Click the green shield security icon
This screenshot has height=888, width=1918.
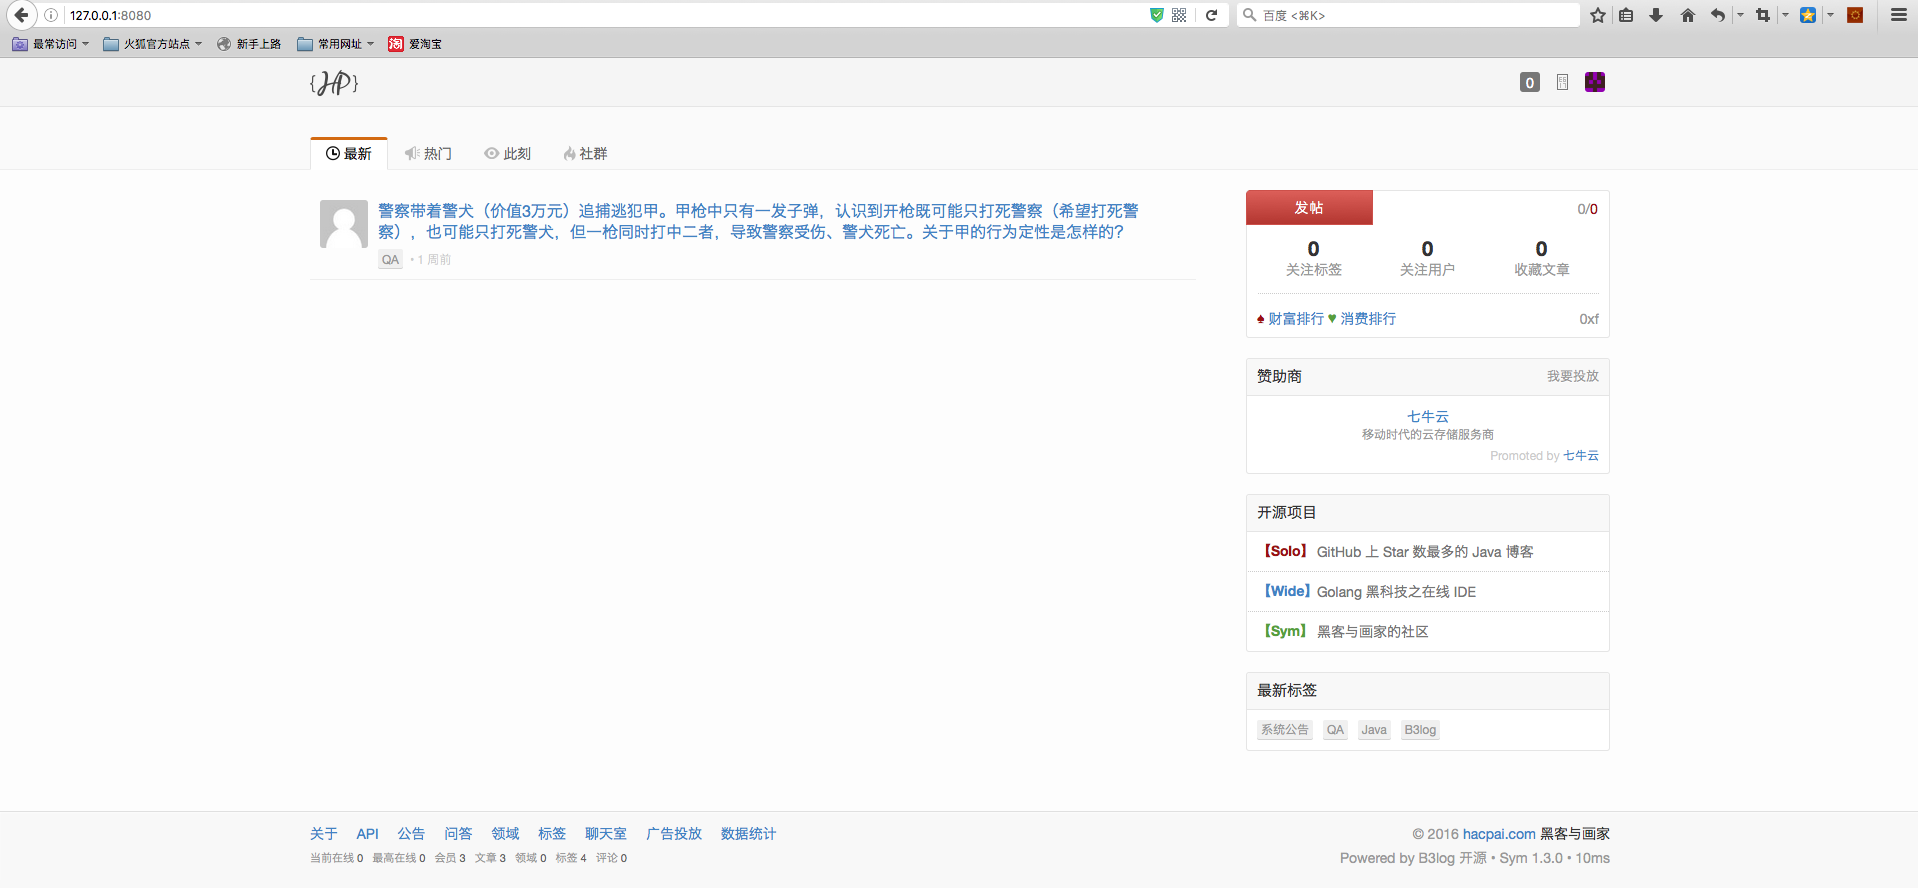(x=1157, y=15)
